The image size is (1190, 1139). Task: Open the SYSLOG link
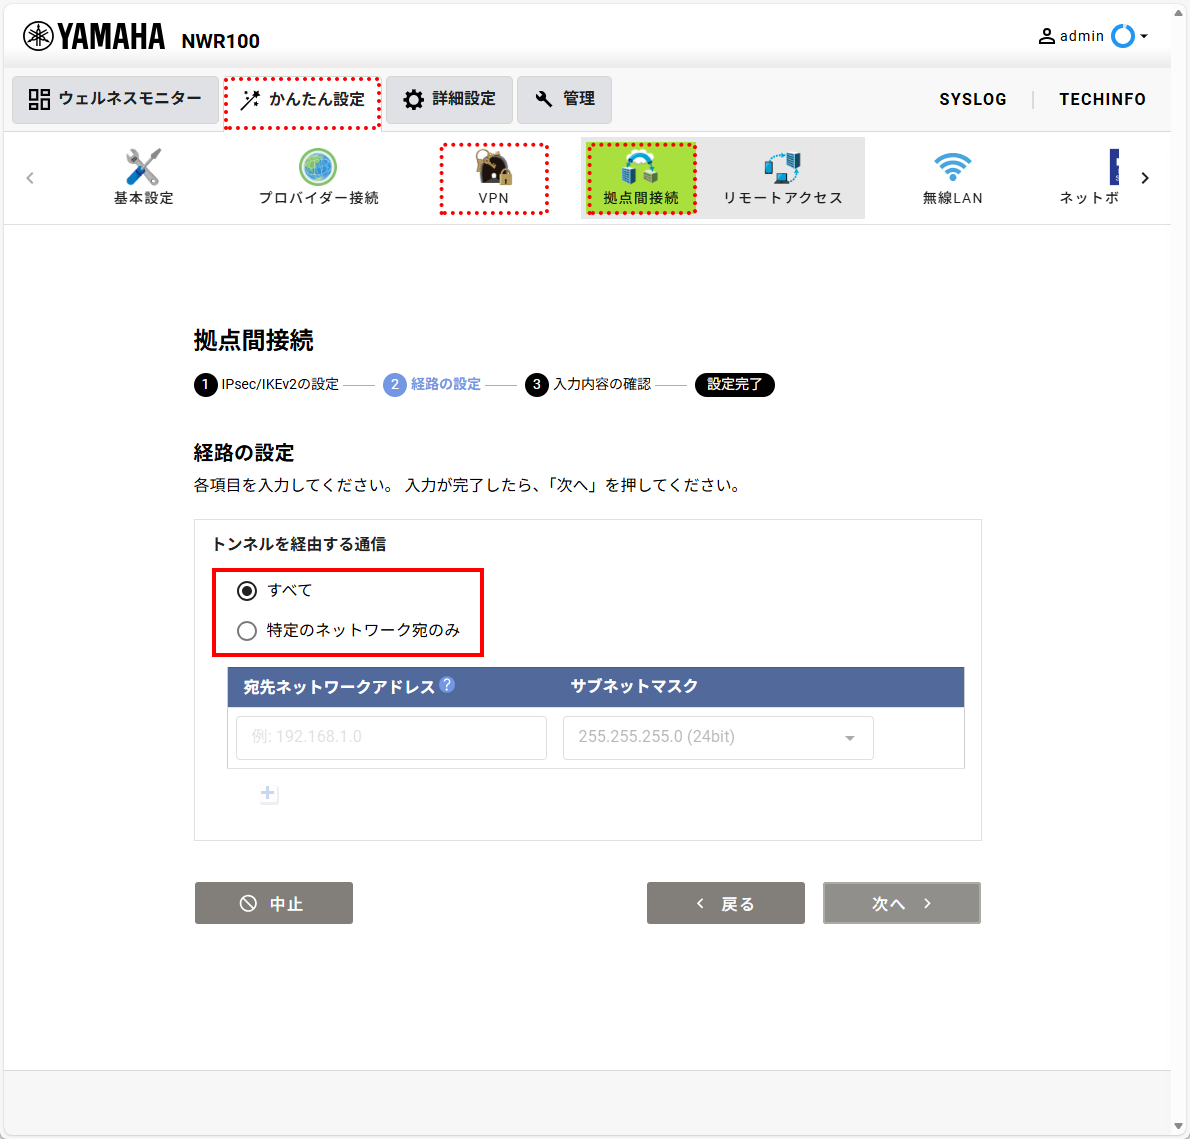pyautogui.click(x=972, y=99)
